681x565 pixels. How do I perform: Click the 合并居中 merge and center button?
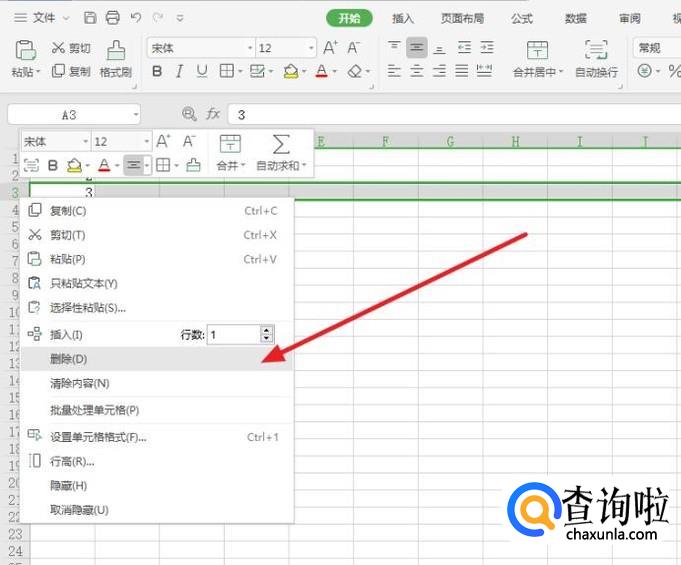(537, 59)
